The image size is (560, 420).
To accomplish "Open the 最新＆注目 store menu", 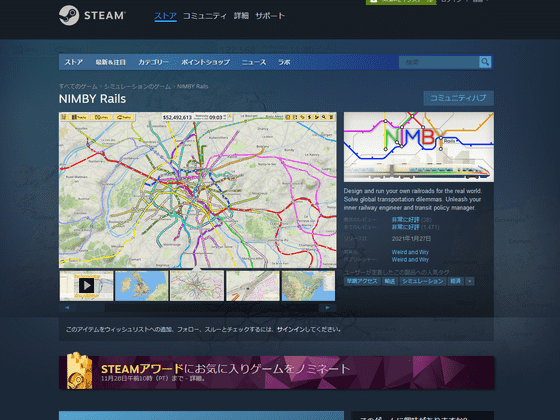I will tap(110, 62).
